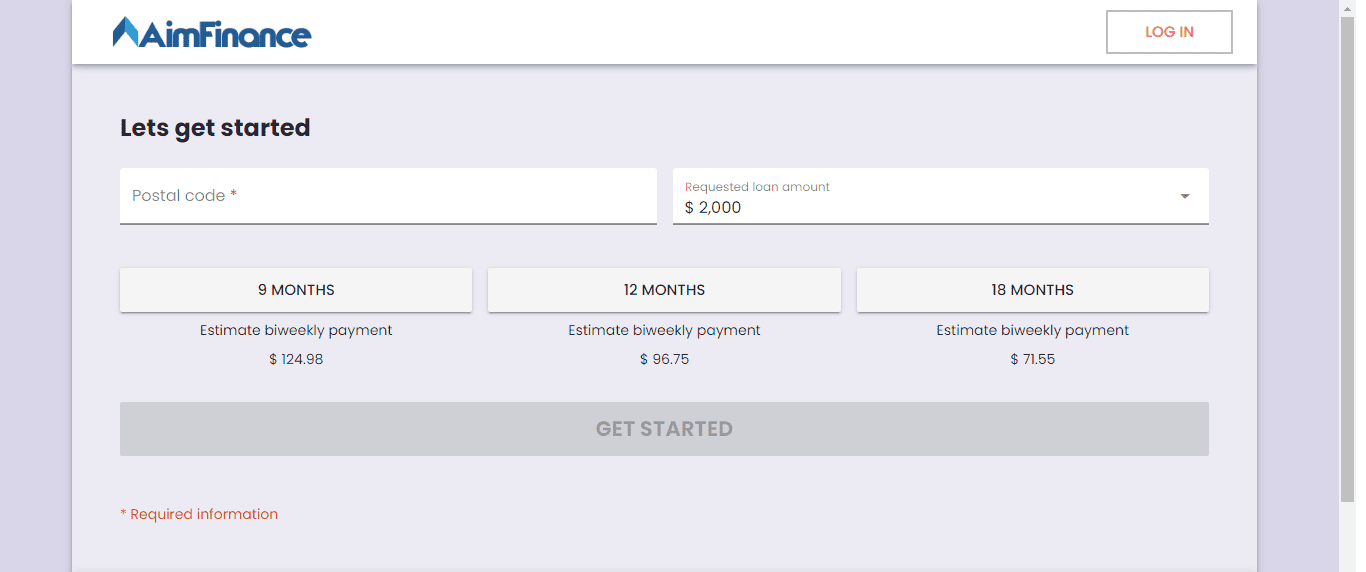This screenshot has width=1366, height=572.
Task: Click the $ 2,000 selected loan value
Action: (x=713, y=207)
